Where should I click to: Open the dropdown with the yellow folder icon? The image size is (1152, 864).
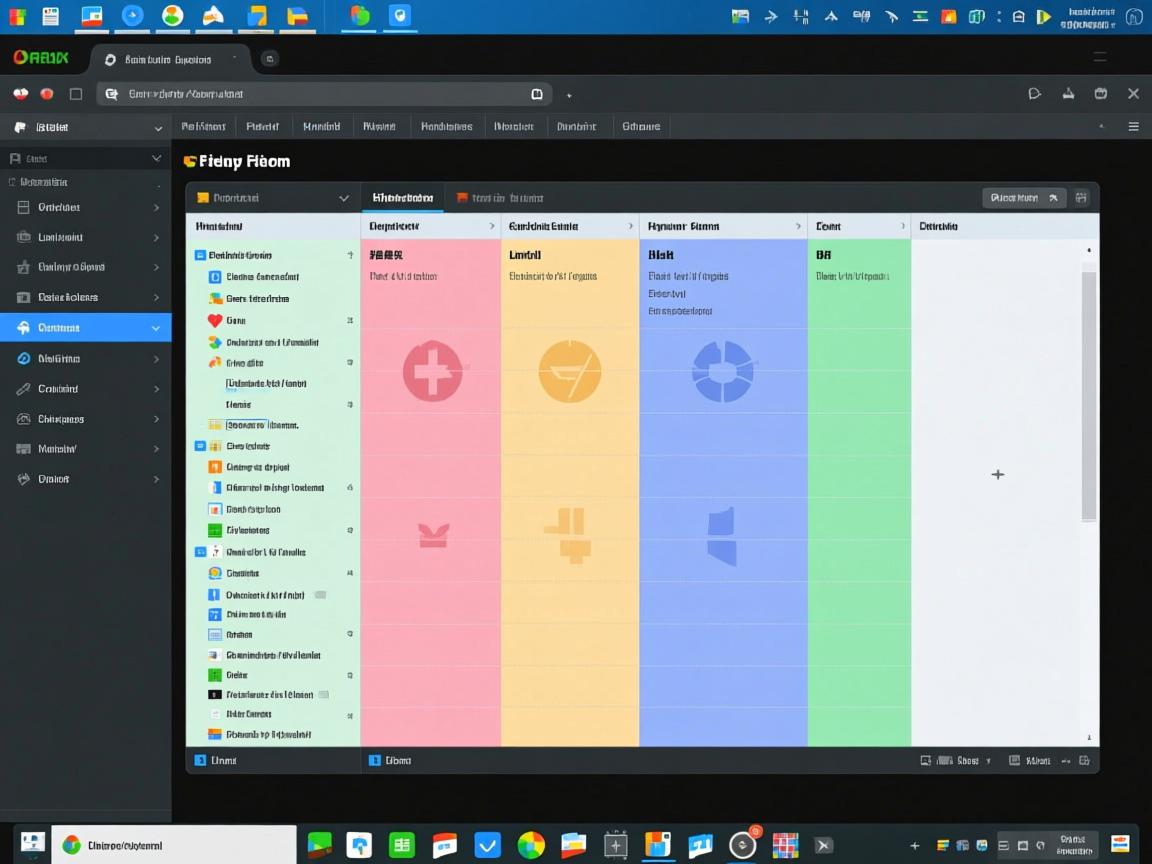click(273, 198)
